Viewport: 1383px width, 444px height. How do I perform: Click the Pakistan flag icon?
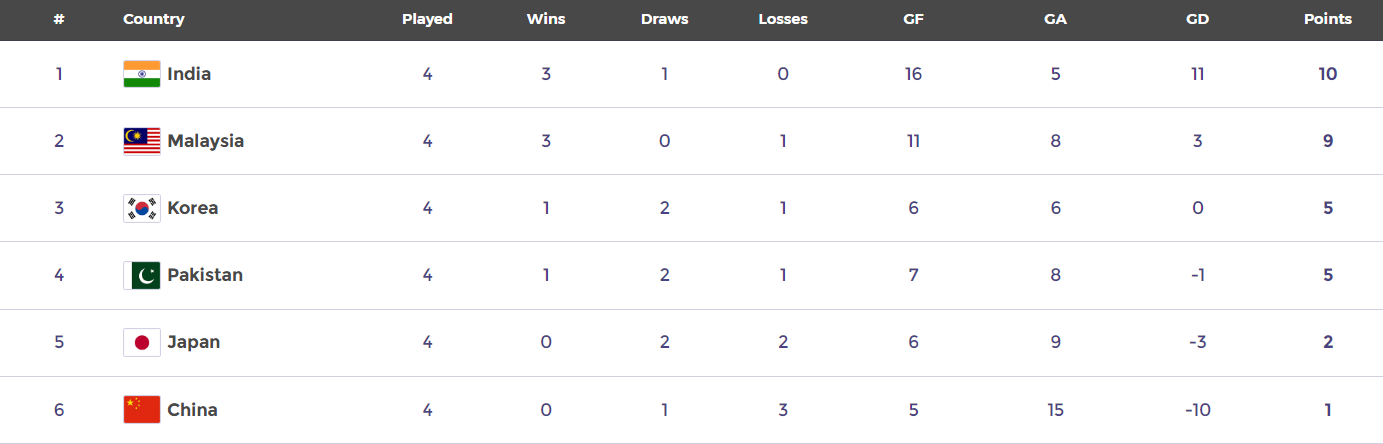click(142, 275)
